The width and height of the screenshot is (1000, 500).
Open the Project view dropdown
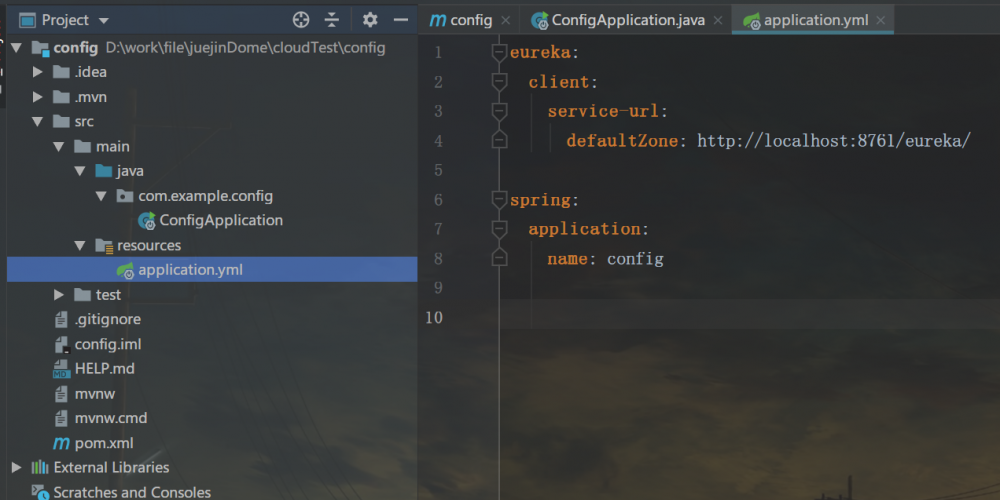[104, 20]
